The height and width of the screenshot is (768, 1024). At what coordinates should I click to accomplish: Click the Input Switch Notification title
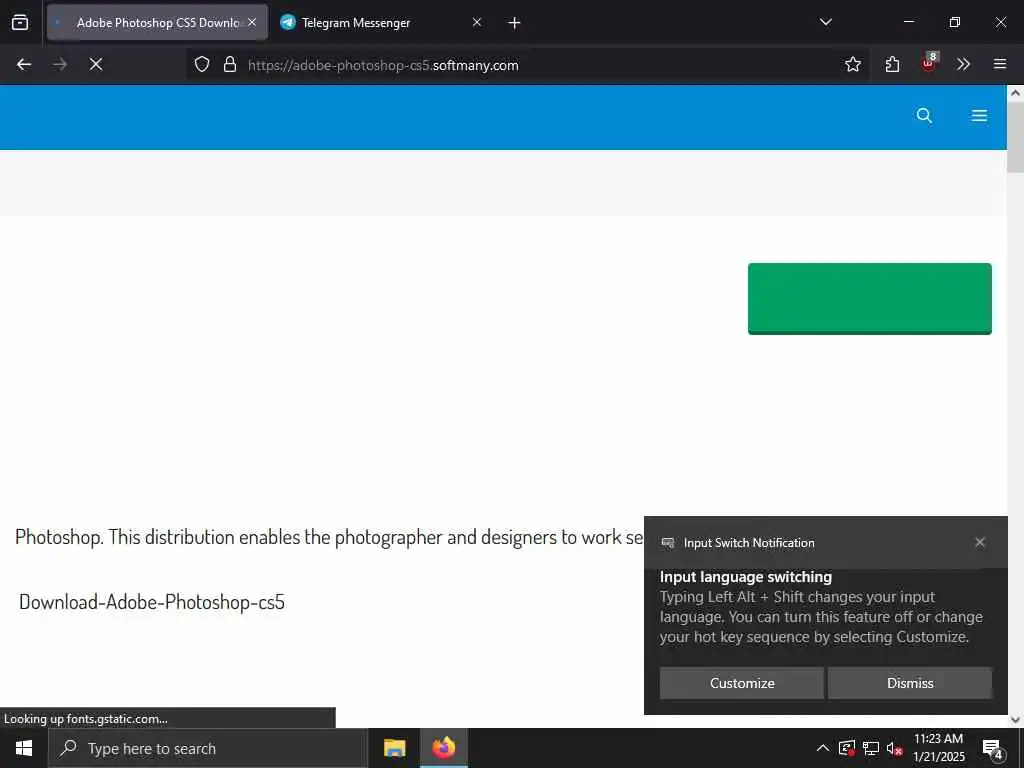(749, 543)
